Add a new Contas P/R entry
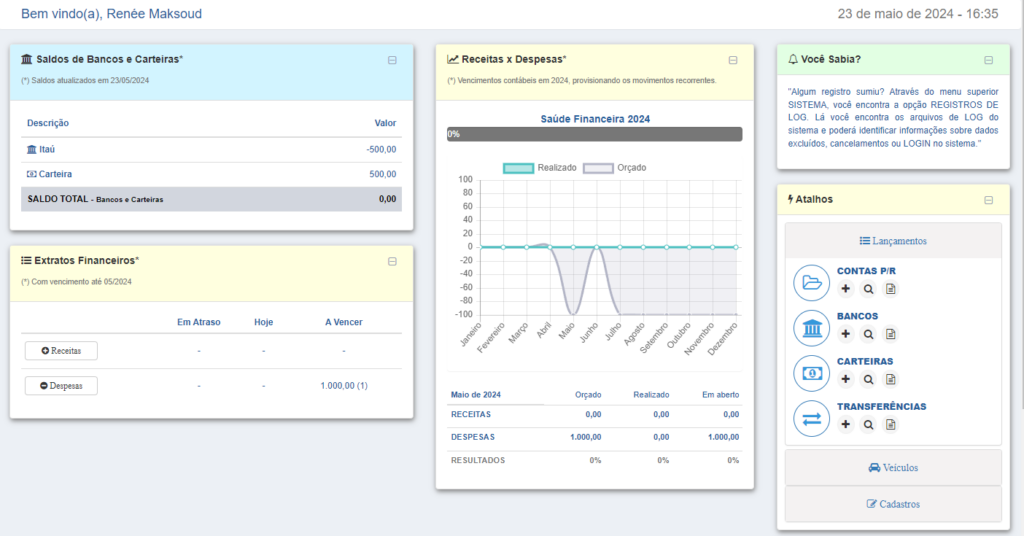Screen dimensions: 1024x536 coord(846,289)
